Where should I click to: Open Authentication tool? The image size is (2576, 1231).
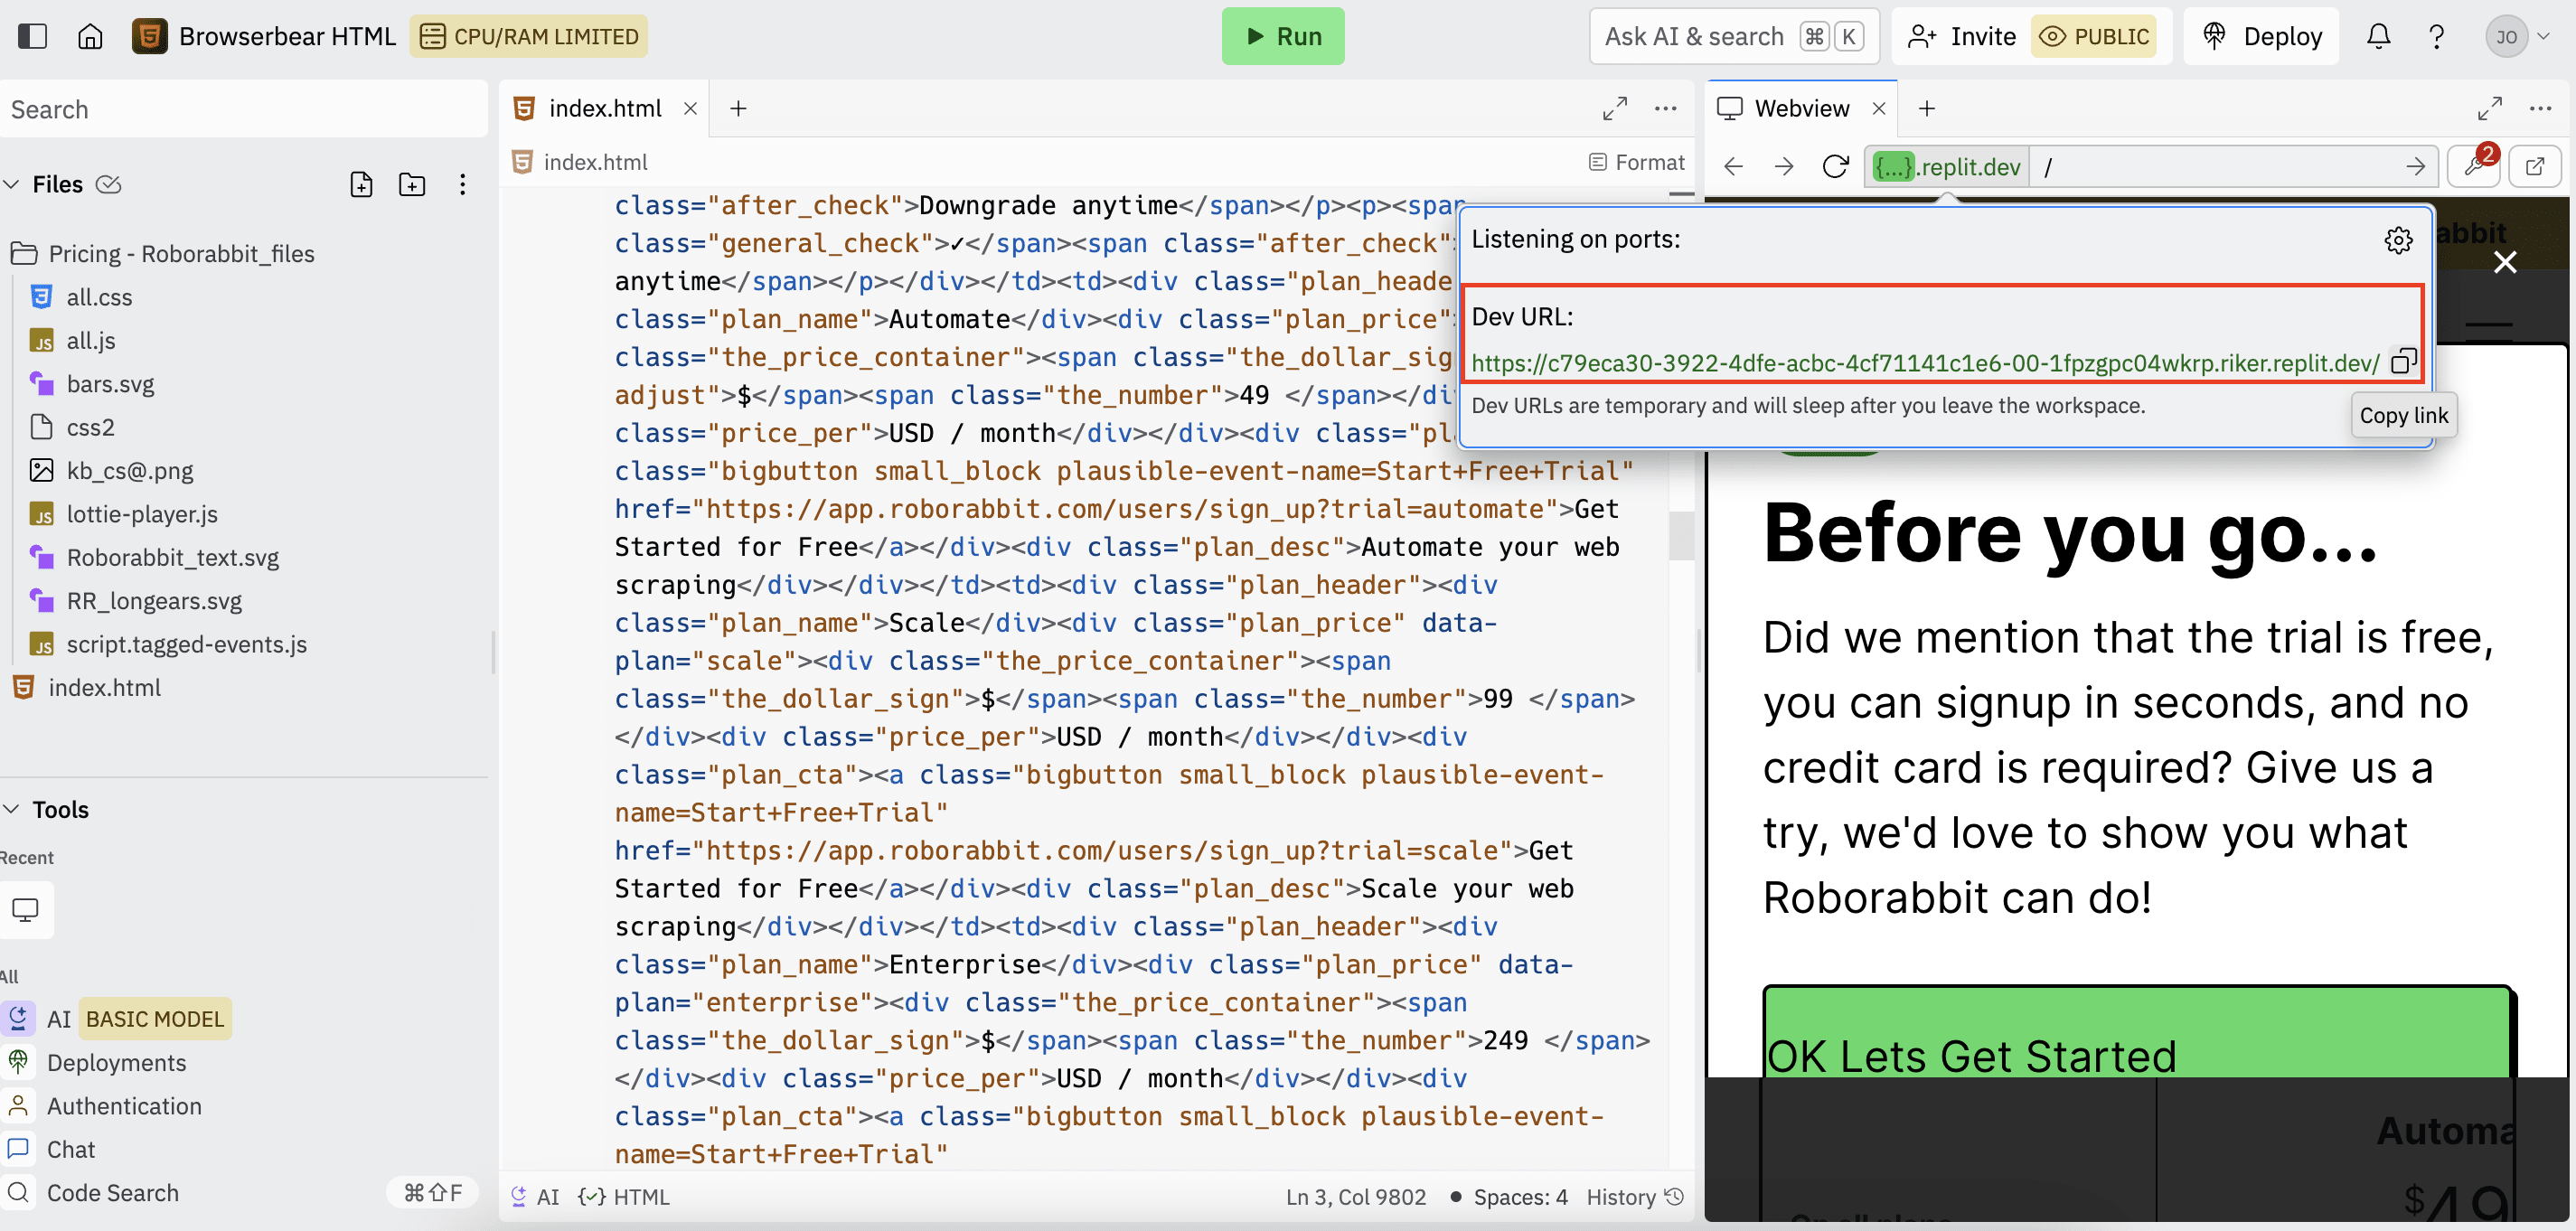point(124,1106)
